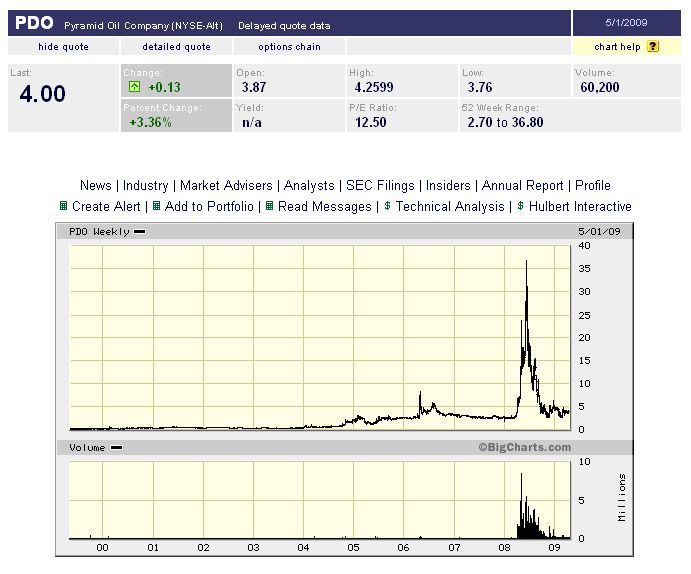Select the hide quote tab

coord(63,47)
